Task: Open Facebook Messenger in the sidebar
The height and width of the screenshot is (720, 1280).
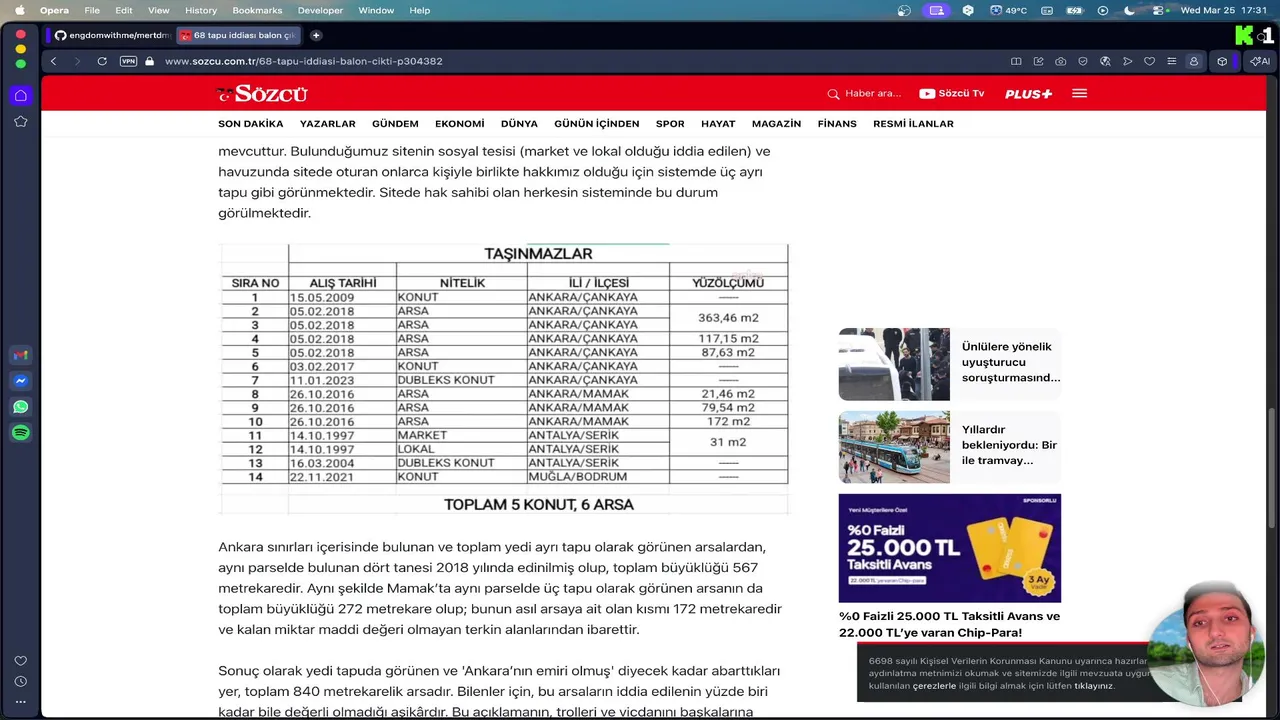Action: coord(20,381)
